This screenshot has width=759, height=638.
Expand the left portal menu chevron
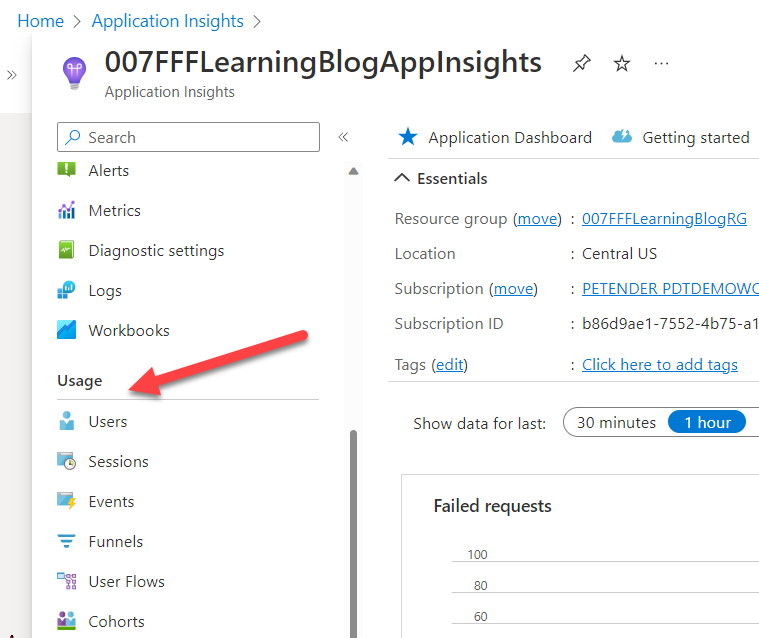[12, 75]
